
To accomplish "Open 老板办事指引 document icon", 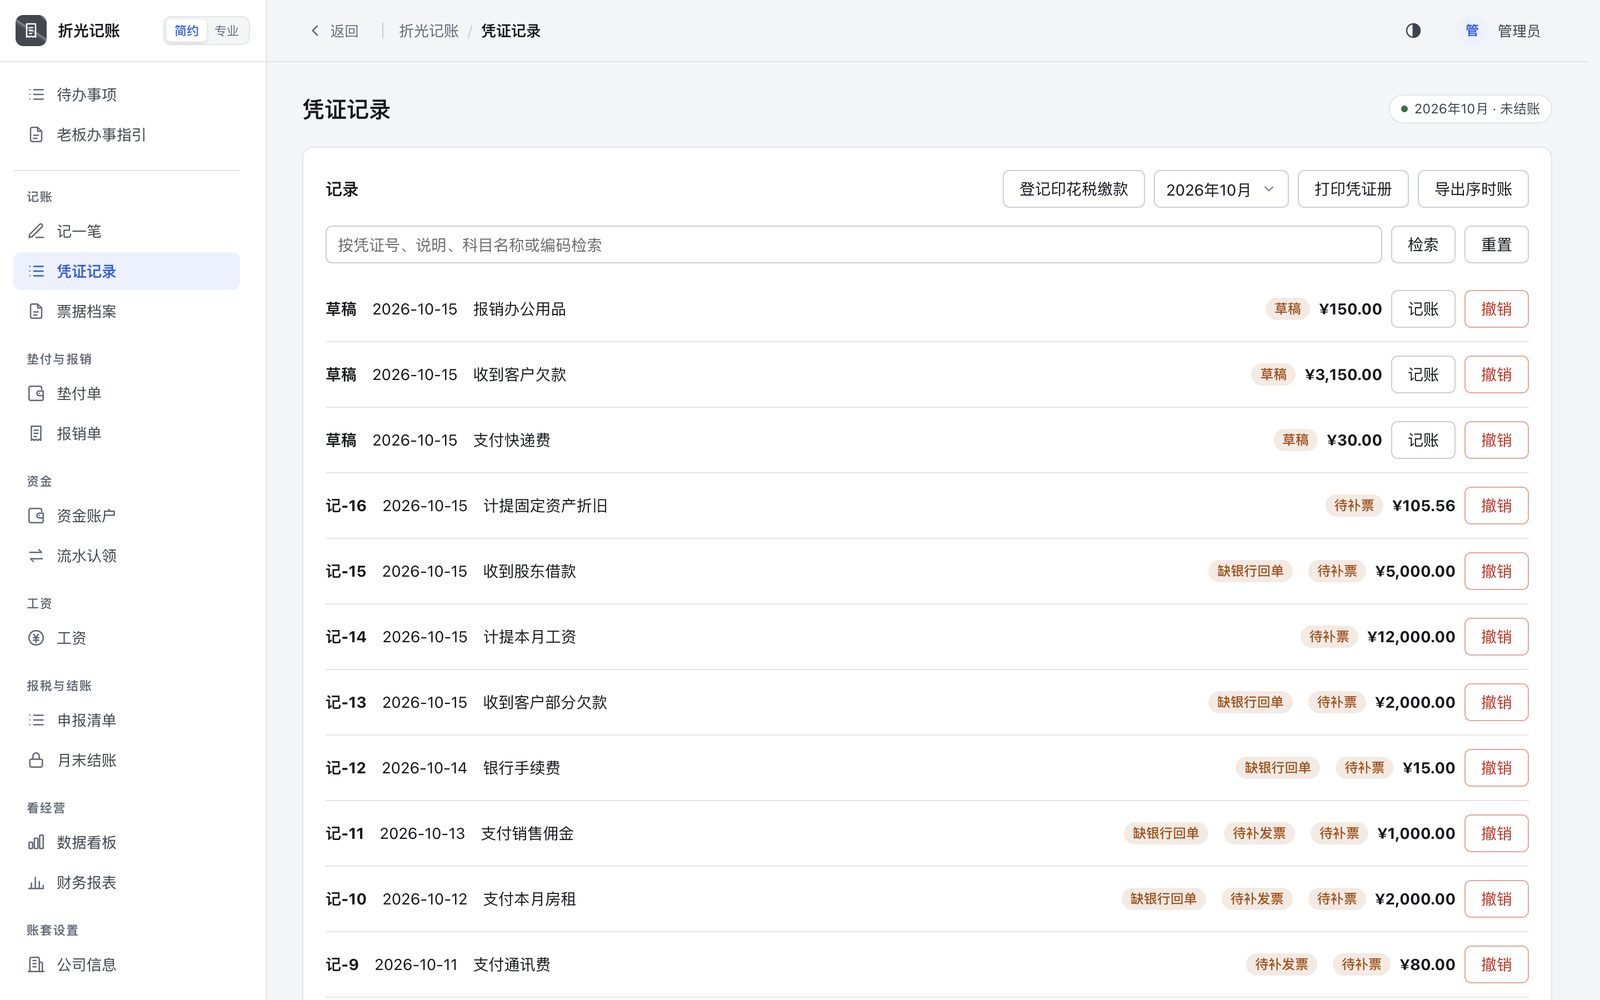I will click(36, 135).
